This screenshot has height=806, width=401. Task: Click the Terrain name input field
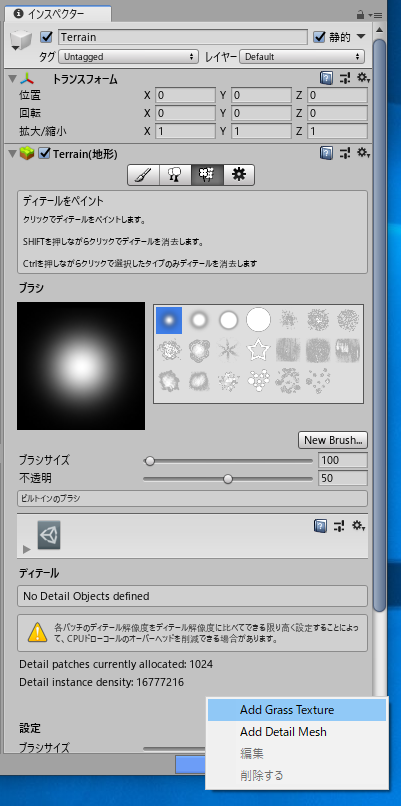tap(183, 37)
